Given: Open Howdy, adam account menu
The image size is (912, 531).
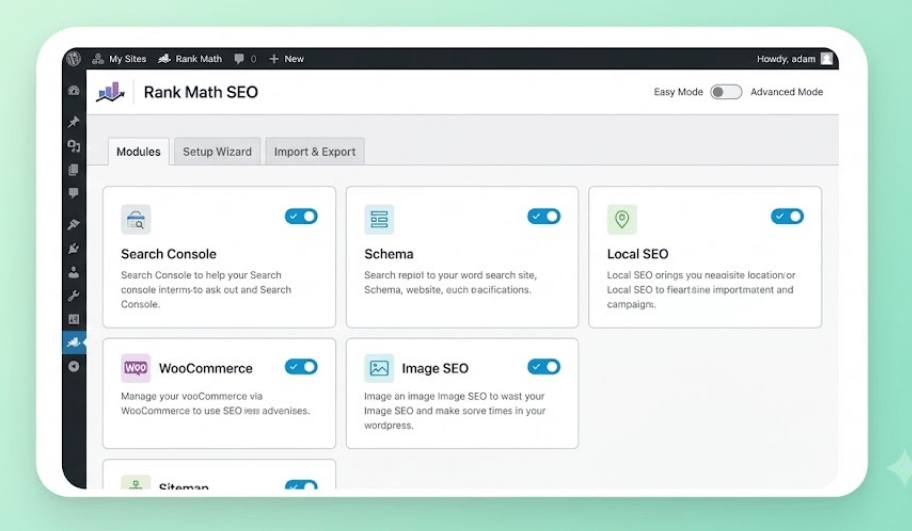Looking at the screenshot, I should [795, 59].
